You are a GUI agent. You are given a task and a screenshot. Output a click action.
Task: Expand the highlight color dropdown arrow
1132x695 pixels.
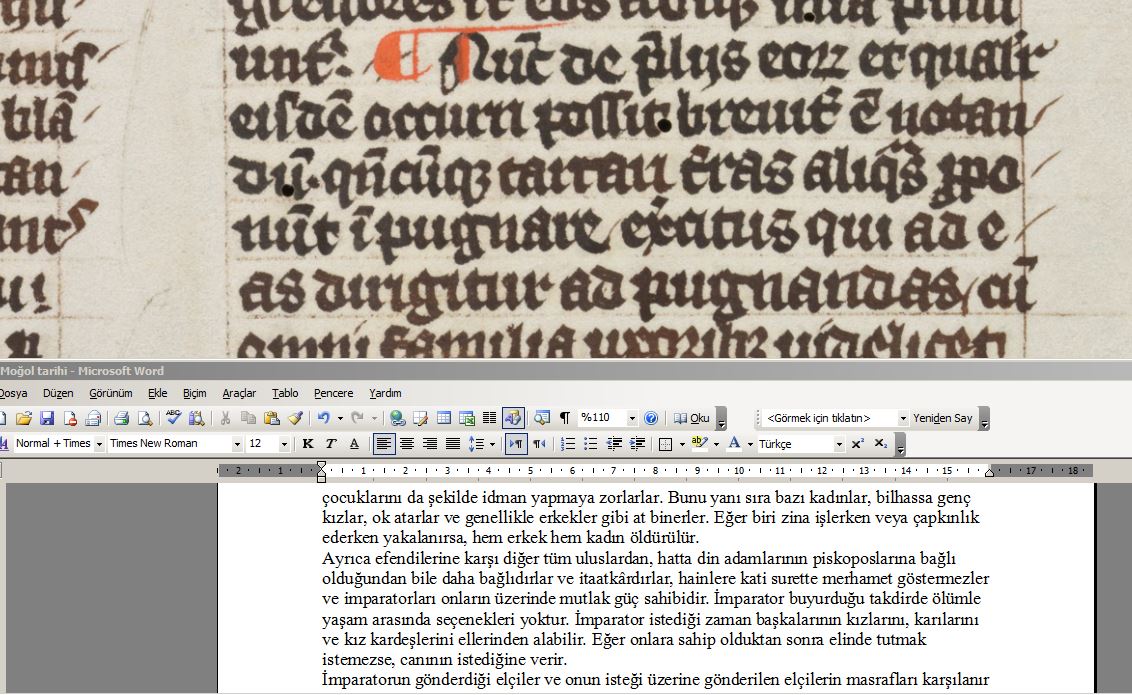pos(716,445)
